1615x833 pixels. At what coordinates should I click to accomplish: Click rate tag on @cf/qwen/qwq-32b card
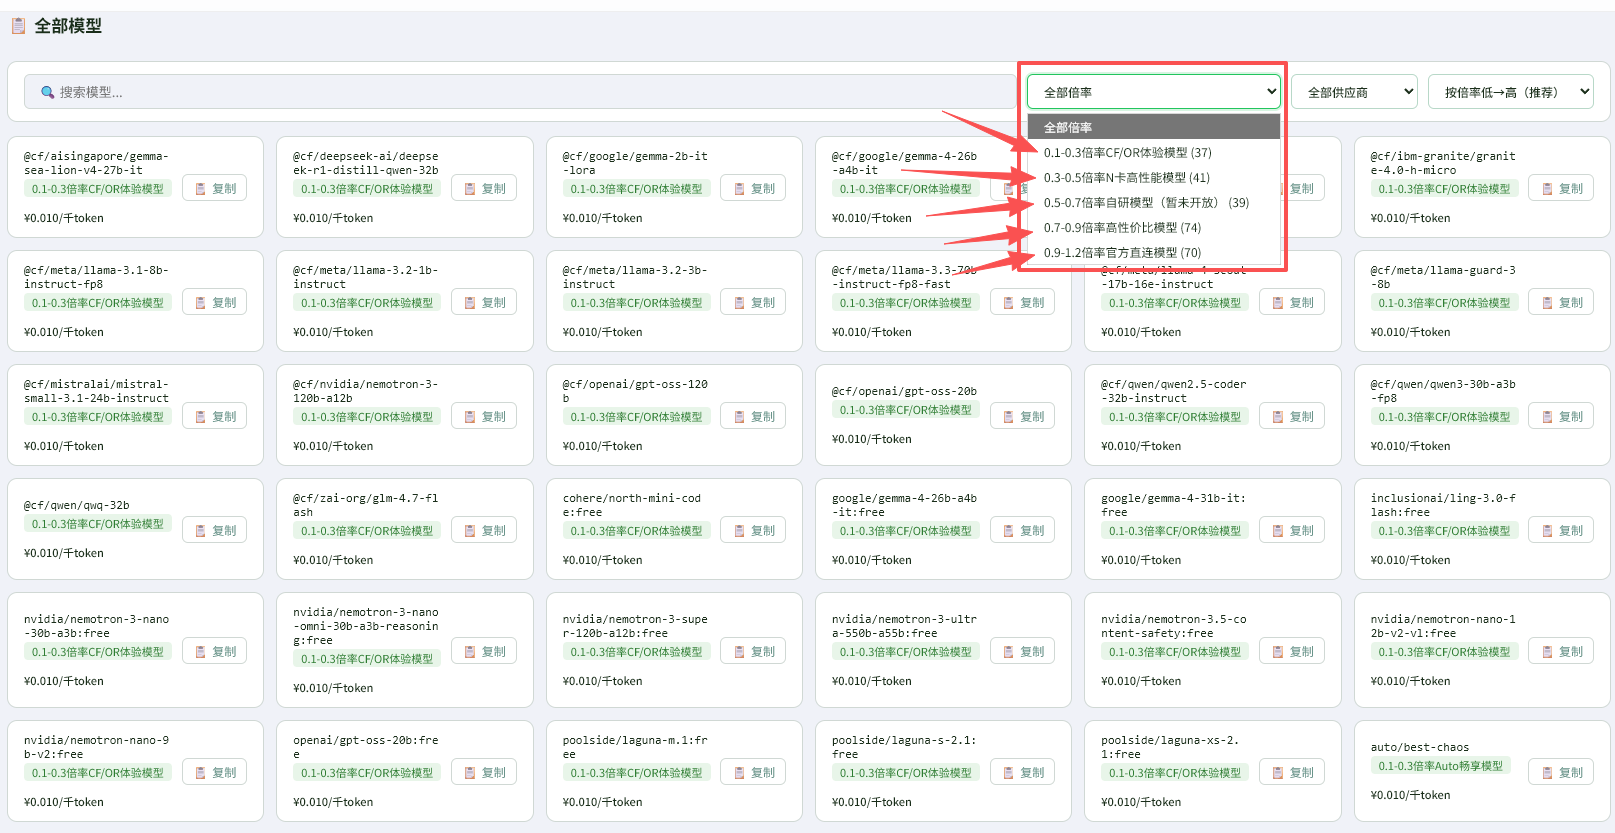click(x=97, y=524)
